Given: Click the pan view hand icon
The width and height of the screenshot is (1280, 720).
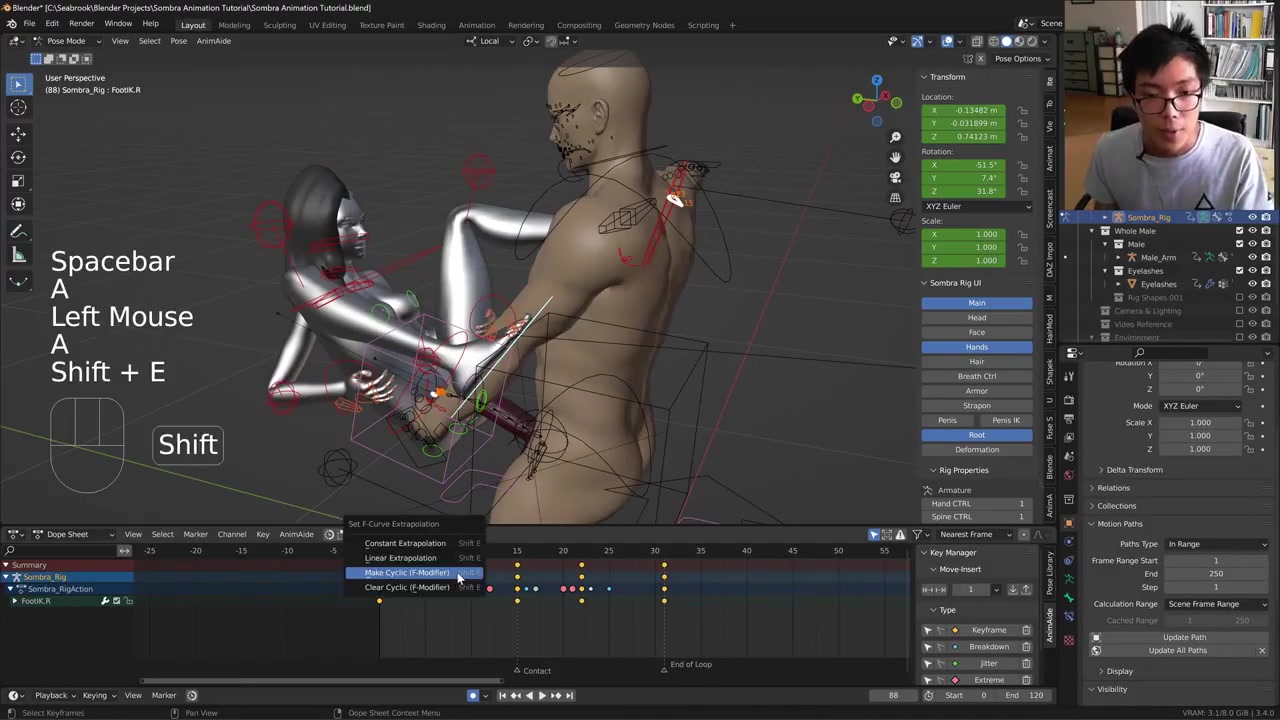Looking at the screenshot, I should 895,157.
